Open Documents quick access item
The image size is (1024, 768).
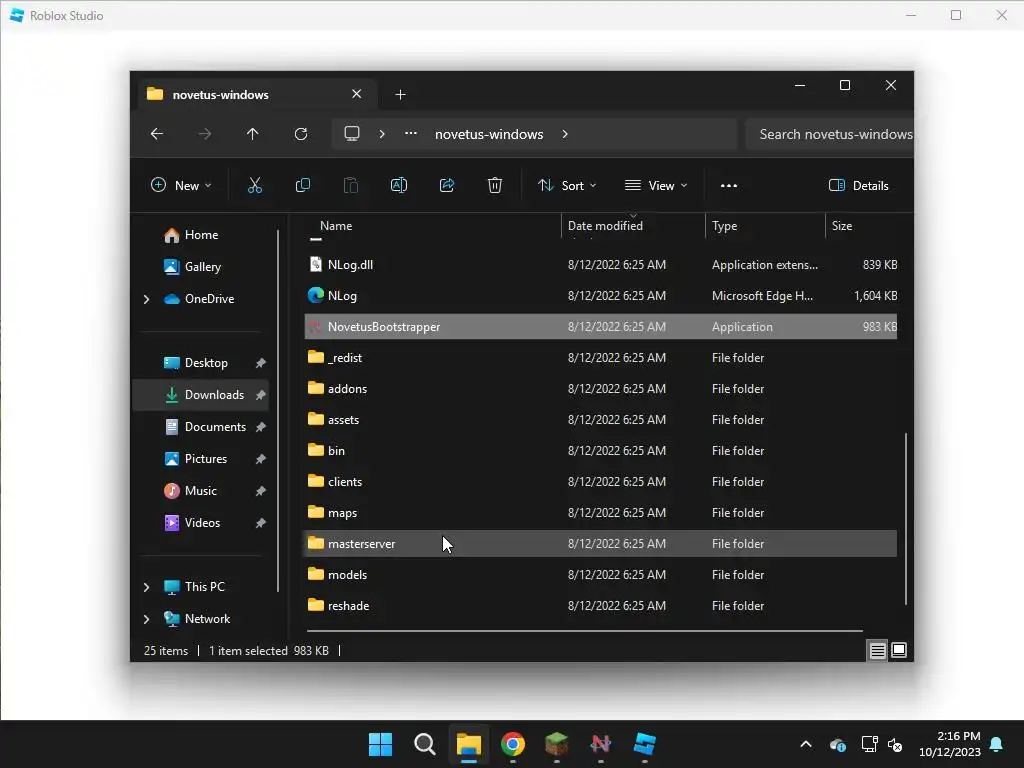[215, 426]
